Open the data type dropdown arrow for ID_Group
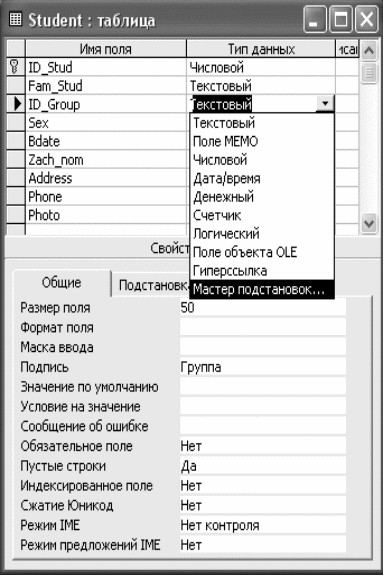This screenshot has height=576, width=384. [325, 104]
